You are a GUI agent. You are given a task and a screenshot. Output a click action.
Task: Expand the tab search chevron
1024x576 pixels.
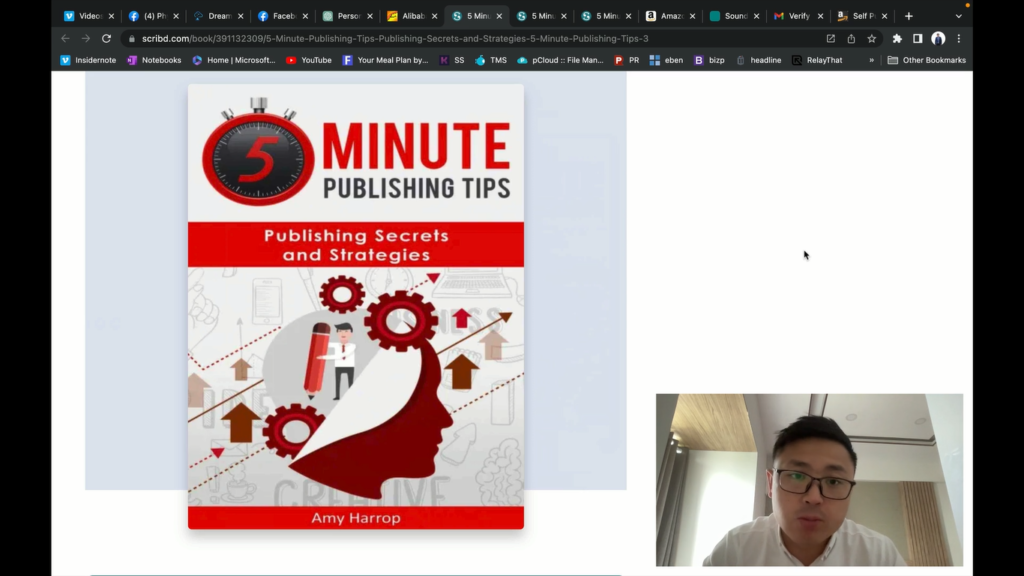coord(959,16)
